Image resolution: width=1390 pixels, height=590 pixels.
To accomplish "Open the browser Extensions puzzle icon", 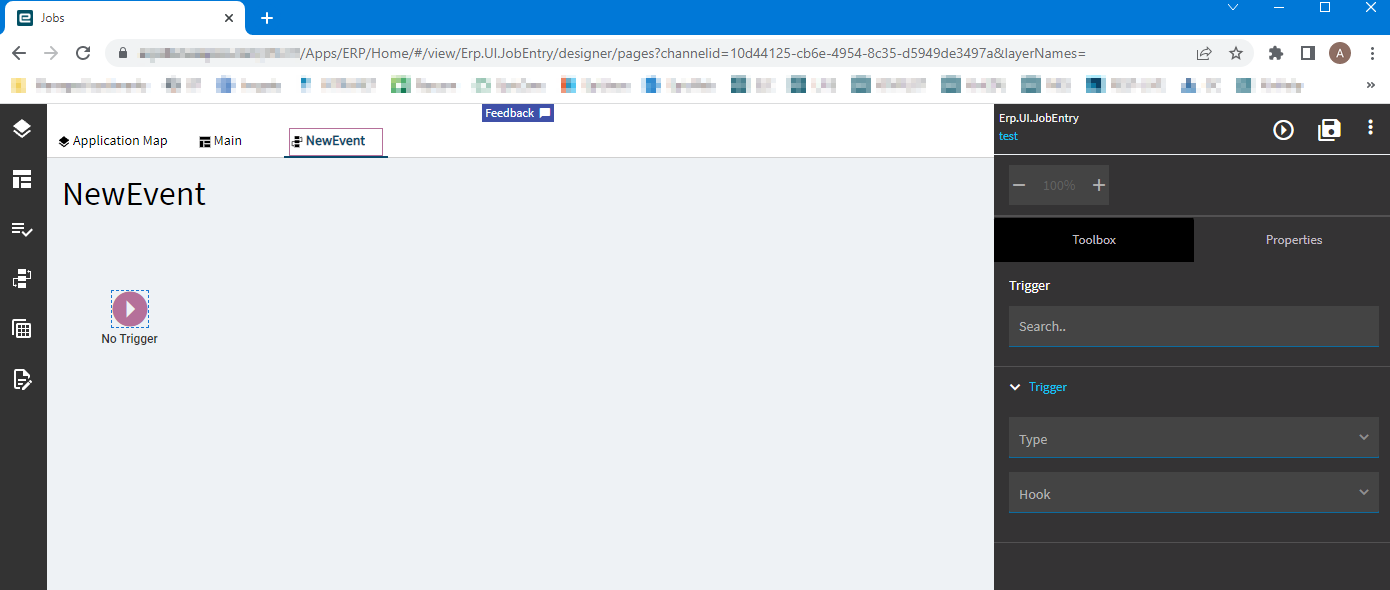I will click(1276, 53).
